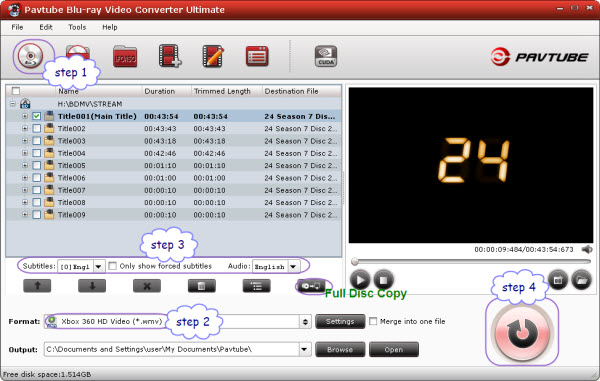Toggle CUDA acceleration icon
This screenshot has width=600, height=381.
(x=326, y=56)
